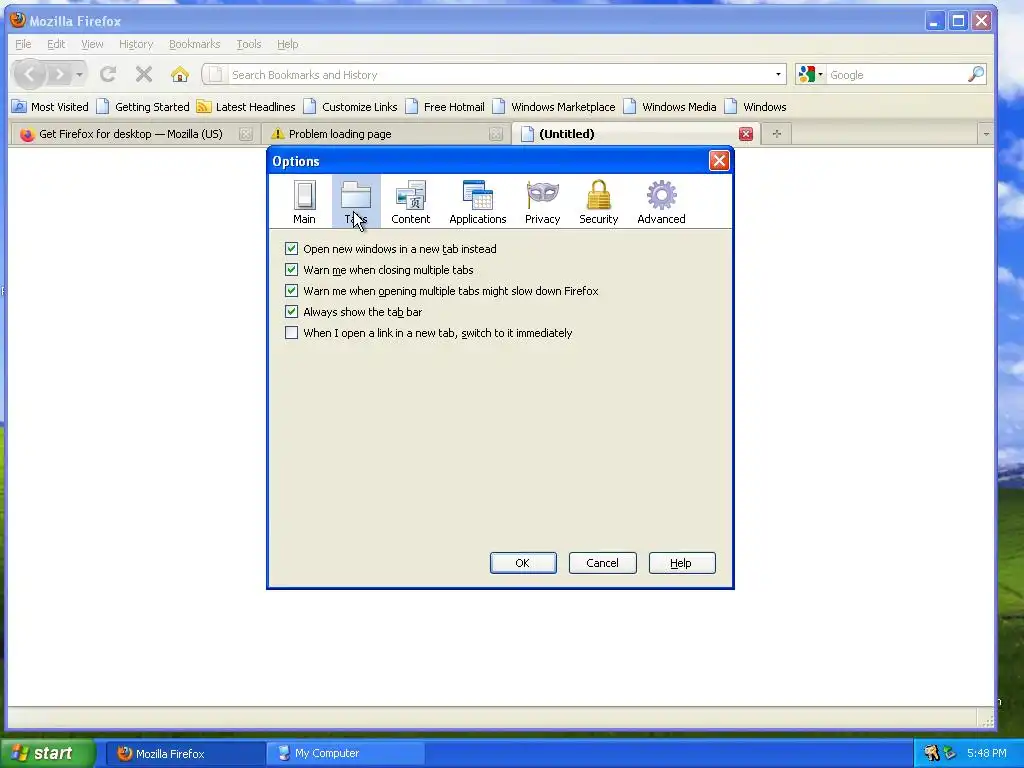Viewport: 1024px width, 768px height.
Task: Open the Windows Marketplace bookmark
Action: click(x=554, y=106)
